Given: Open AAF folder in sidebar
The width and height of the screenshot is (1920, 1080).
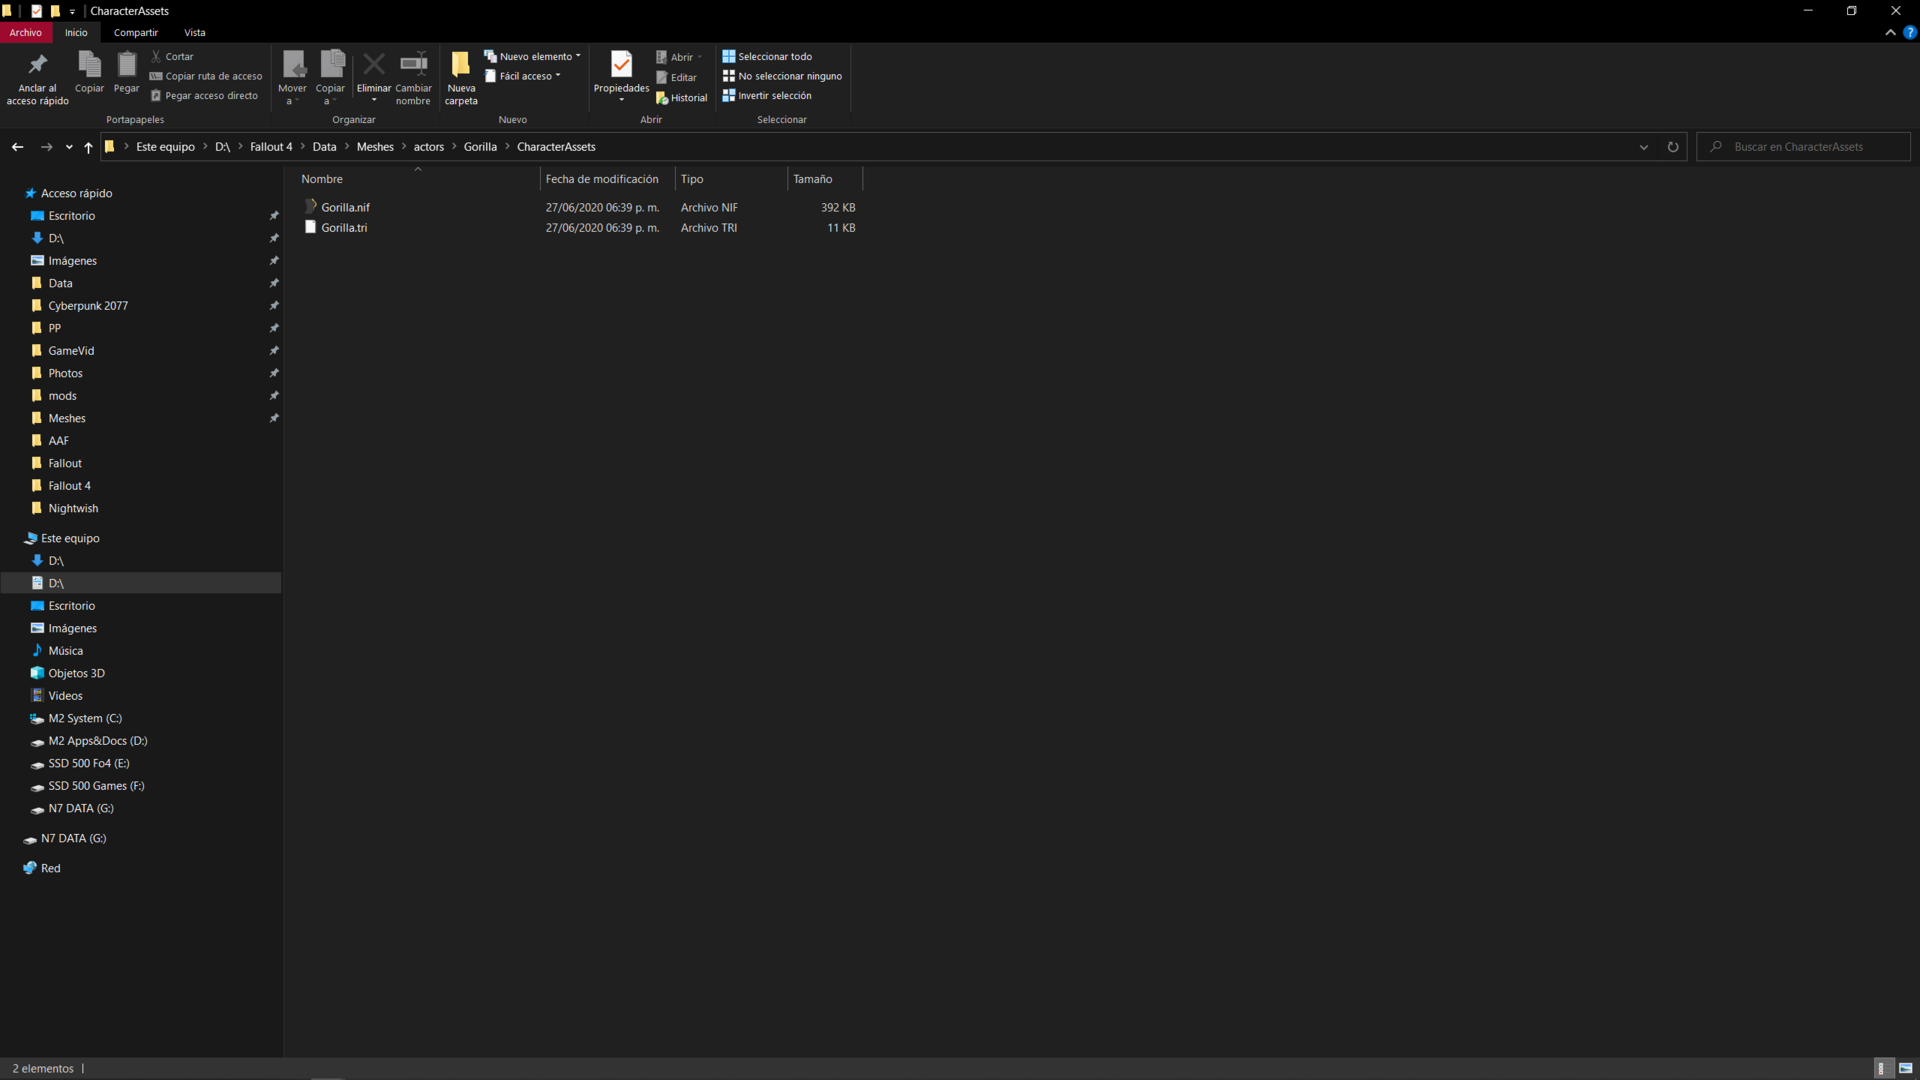Looking at the screenshot, I should pyautogui.click(x=58, y=441).
